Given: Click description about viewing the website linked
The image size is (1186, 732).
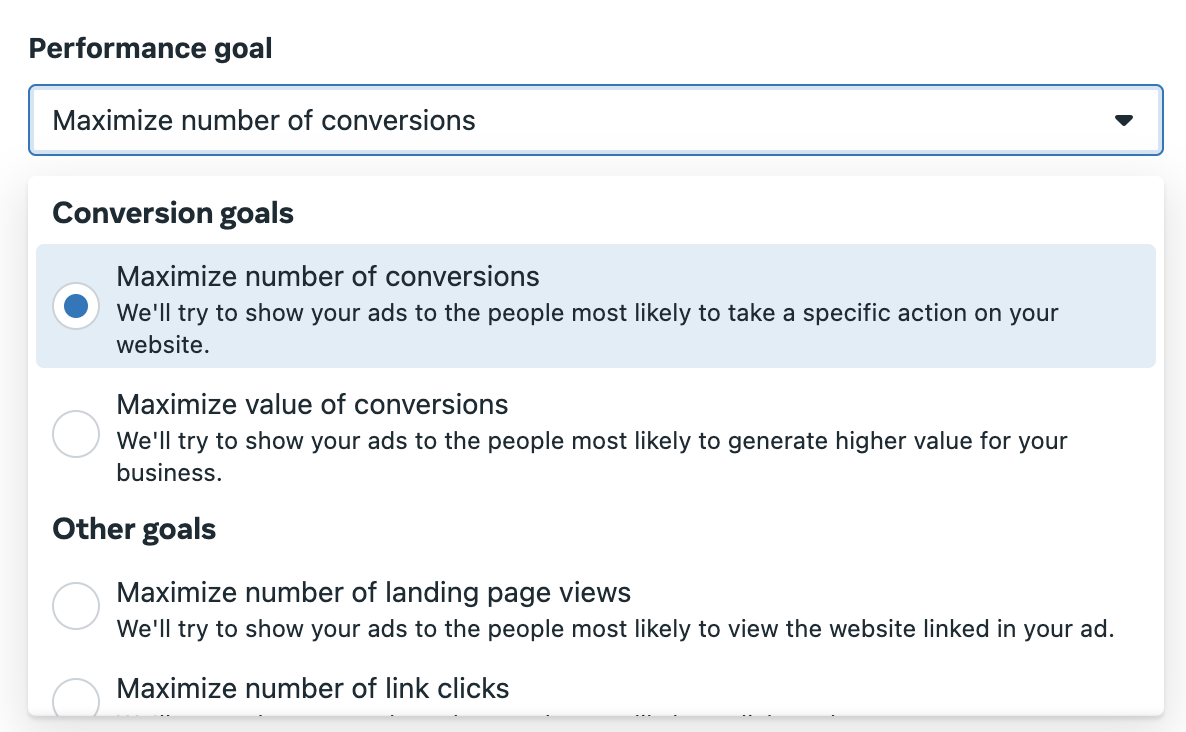Looking at the screenshot, I should pyautogui.click(x=615, y=628).
